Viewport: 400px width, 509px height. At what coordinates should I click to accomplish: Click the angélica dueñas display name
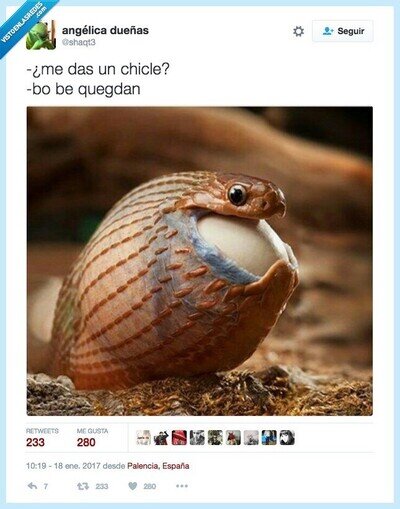click(x=105, y=30)
